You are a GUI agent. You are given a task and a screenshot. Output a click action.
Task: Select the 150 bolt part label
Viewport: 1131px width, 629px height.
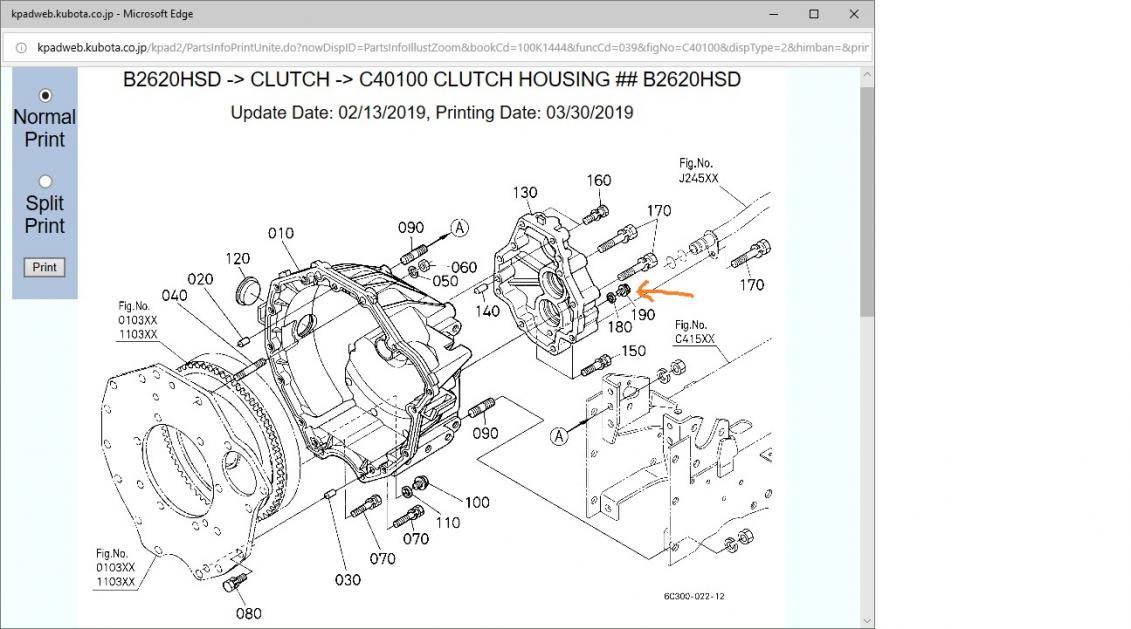point(633,351)
